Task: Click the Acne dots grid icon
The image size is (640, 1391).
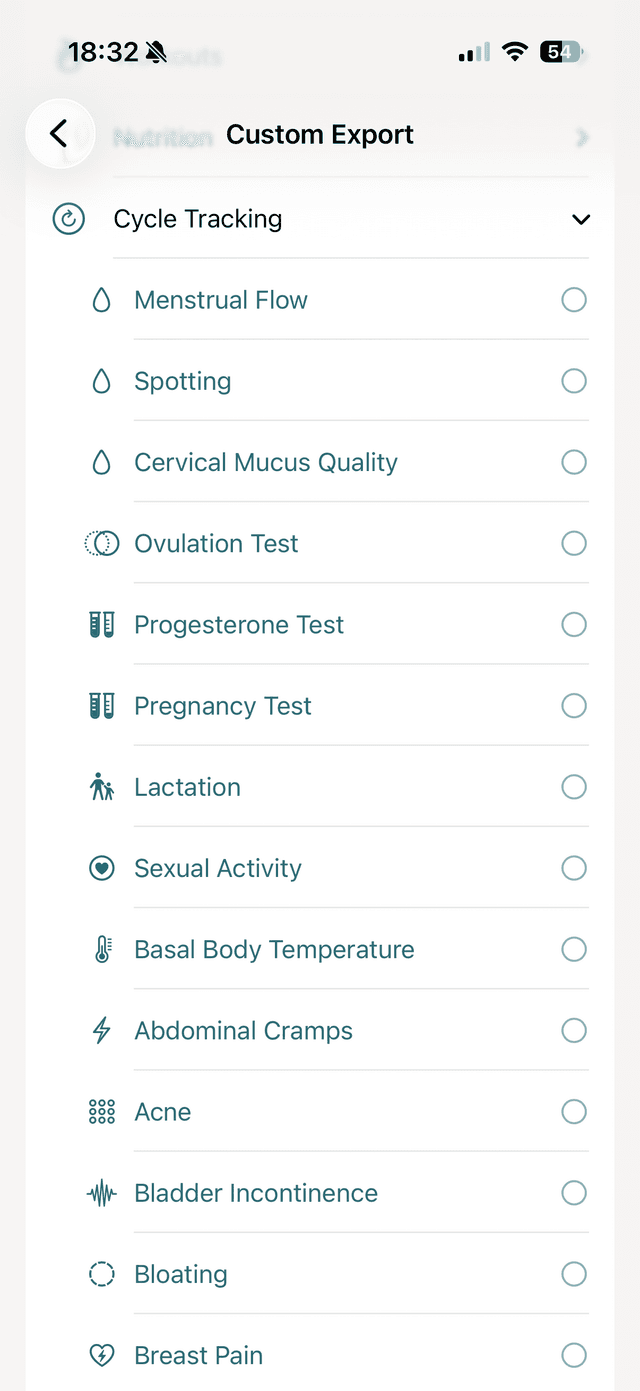Action: coord(101,1112)
